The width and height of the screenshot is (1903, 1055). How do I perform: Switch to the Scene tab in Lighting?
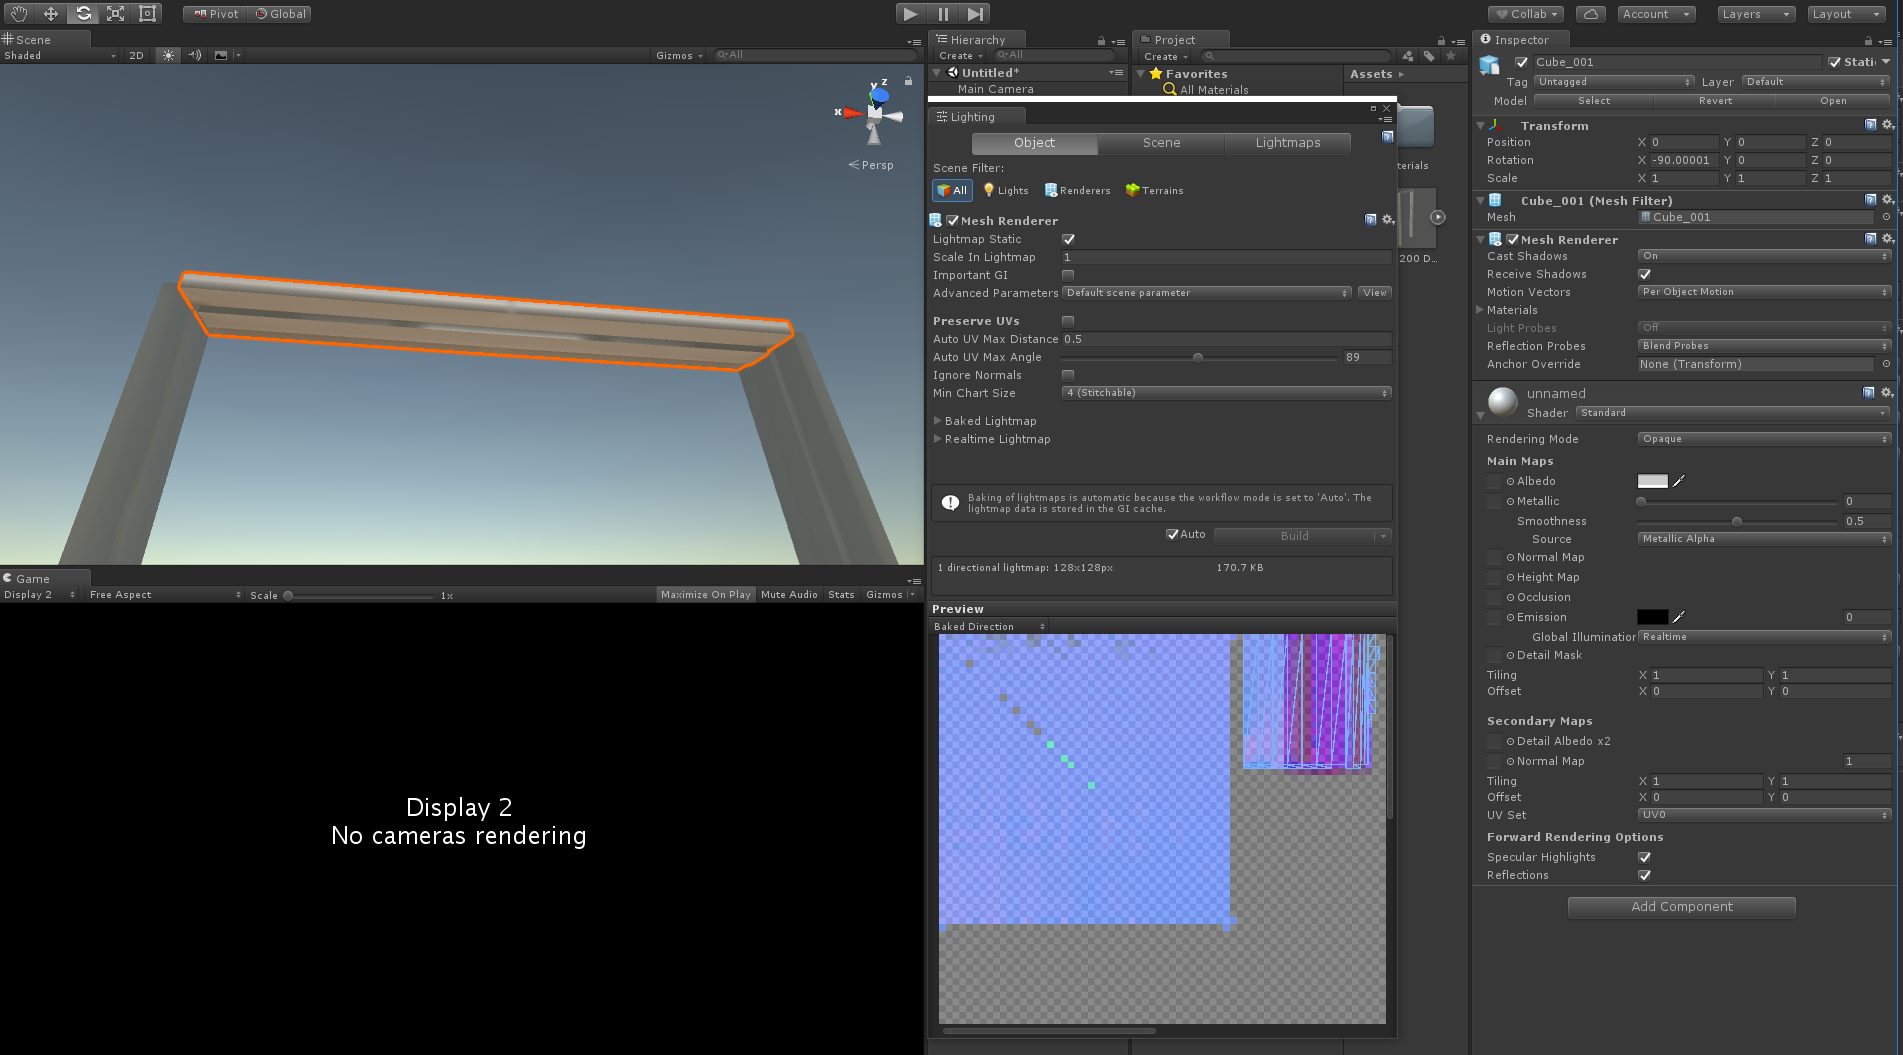pyautogui.click(x=1161, y=143)
